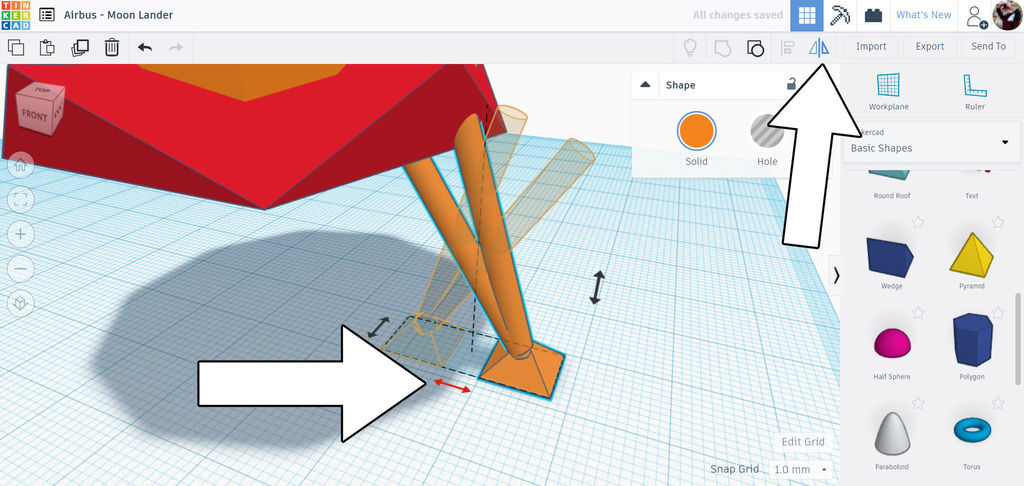Open Bricks mode icon
This screenshot has height=486, width=1024.
[x=873, y=15]
